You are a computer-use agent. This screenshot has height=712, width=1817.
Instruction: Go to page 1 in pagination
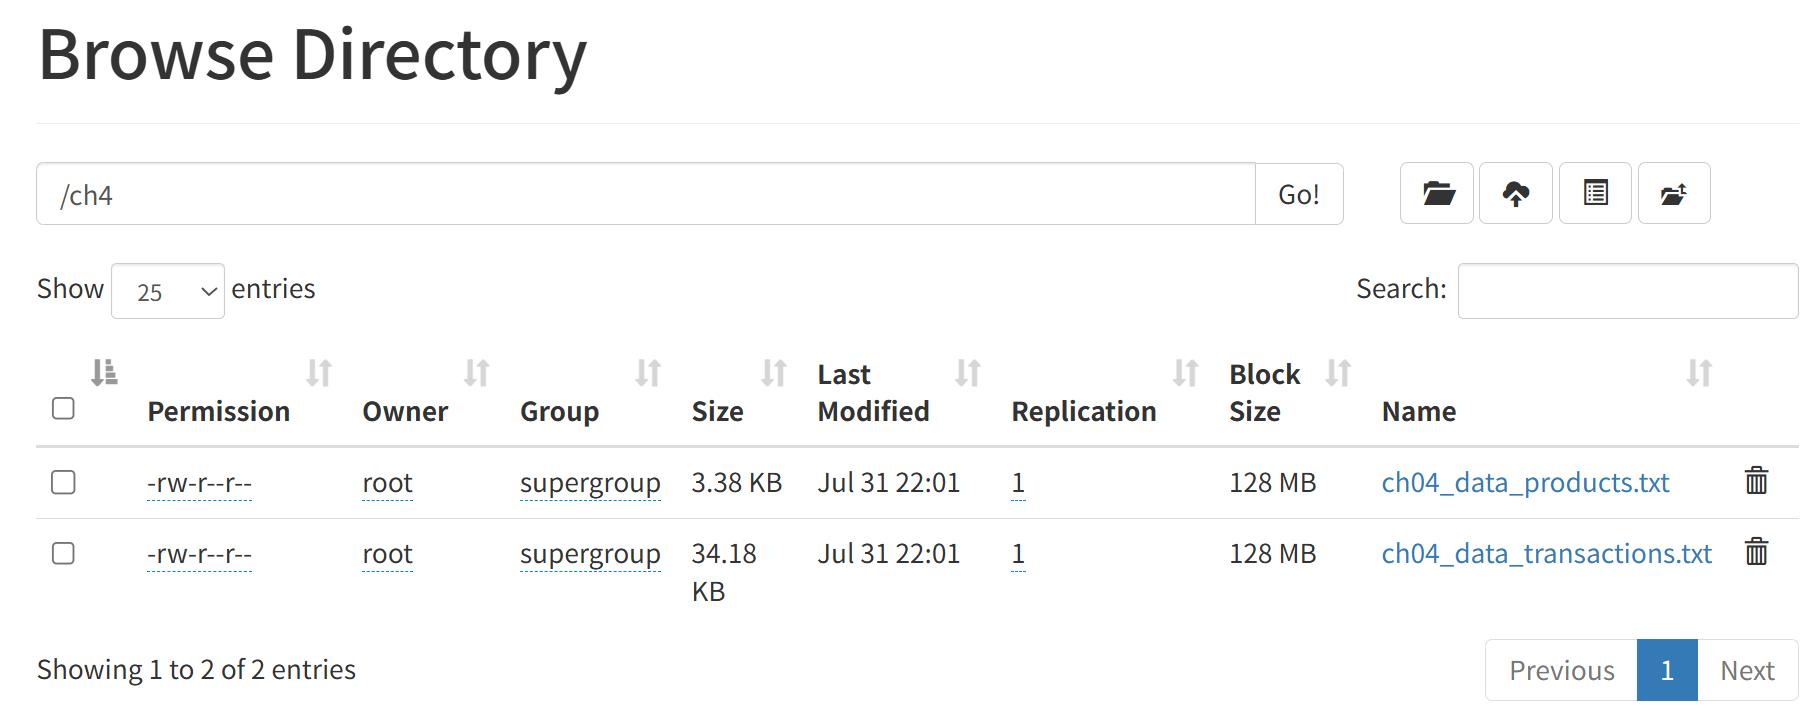pyautogui.click(x=1667, y=670)
